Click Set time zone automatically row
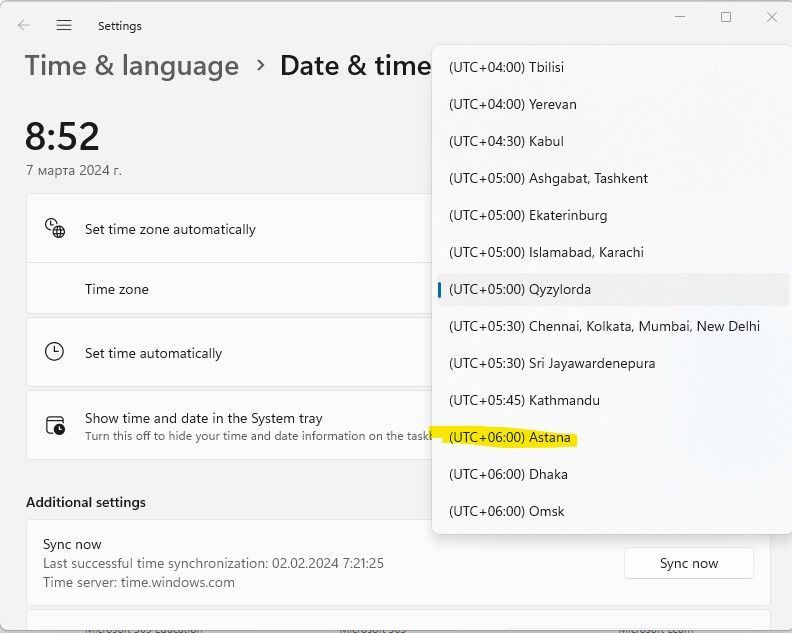 229,229
